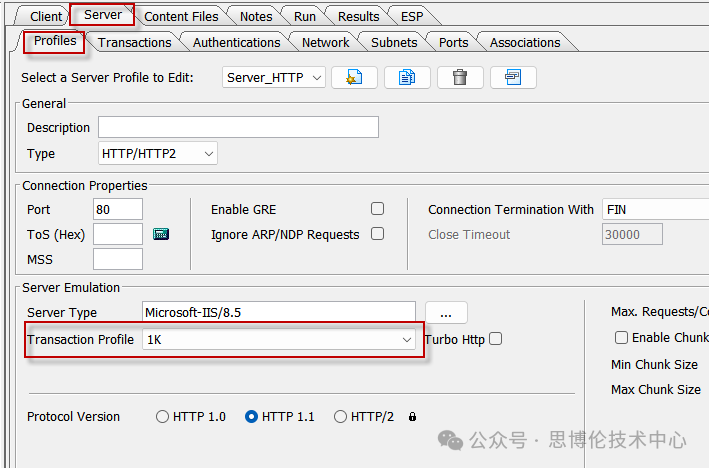
Task: Enable the Turbo Http checkbox
Action: [496, 339]
